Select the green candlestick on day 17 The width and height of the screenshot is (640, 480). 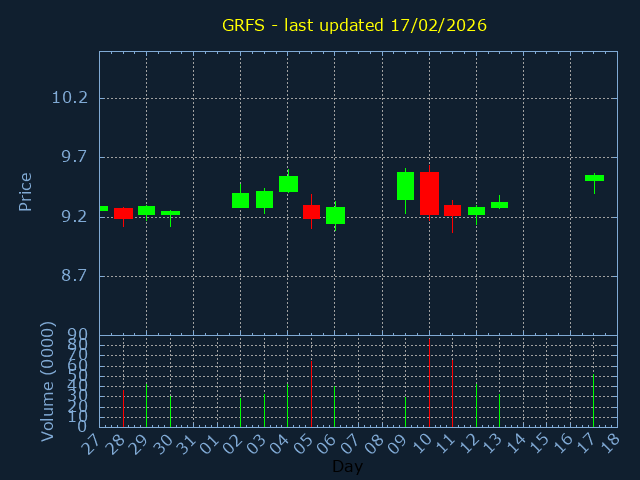coord(594,178)
